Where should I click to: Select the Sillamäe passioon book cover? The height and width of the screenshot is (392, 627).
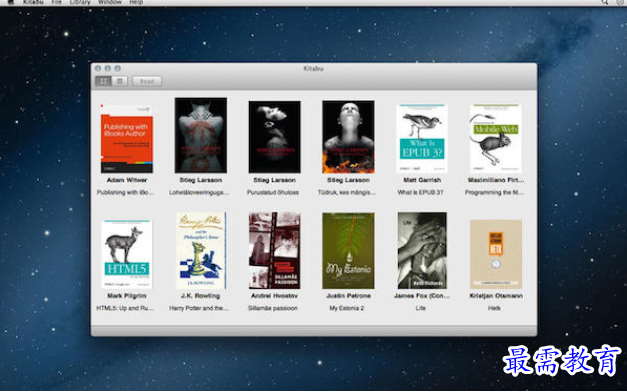(x=274, y=250)
